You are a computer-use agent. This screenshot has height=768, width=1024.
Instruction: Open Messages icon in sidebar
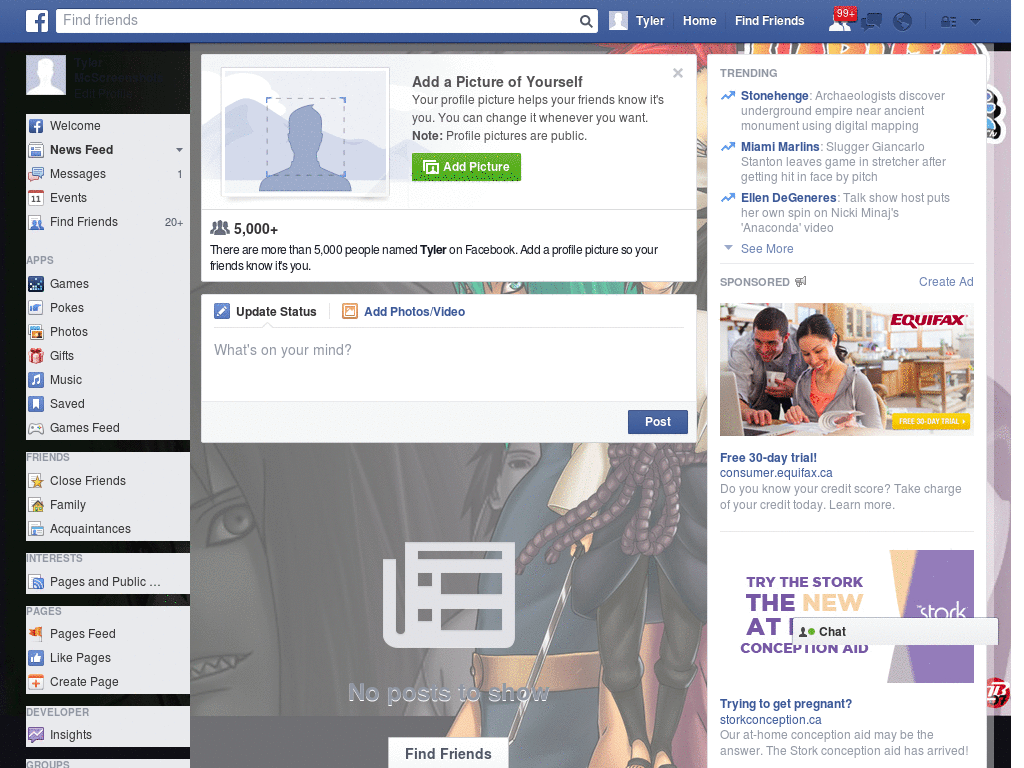36,174
